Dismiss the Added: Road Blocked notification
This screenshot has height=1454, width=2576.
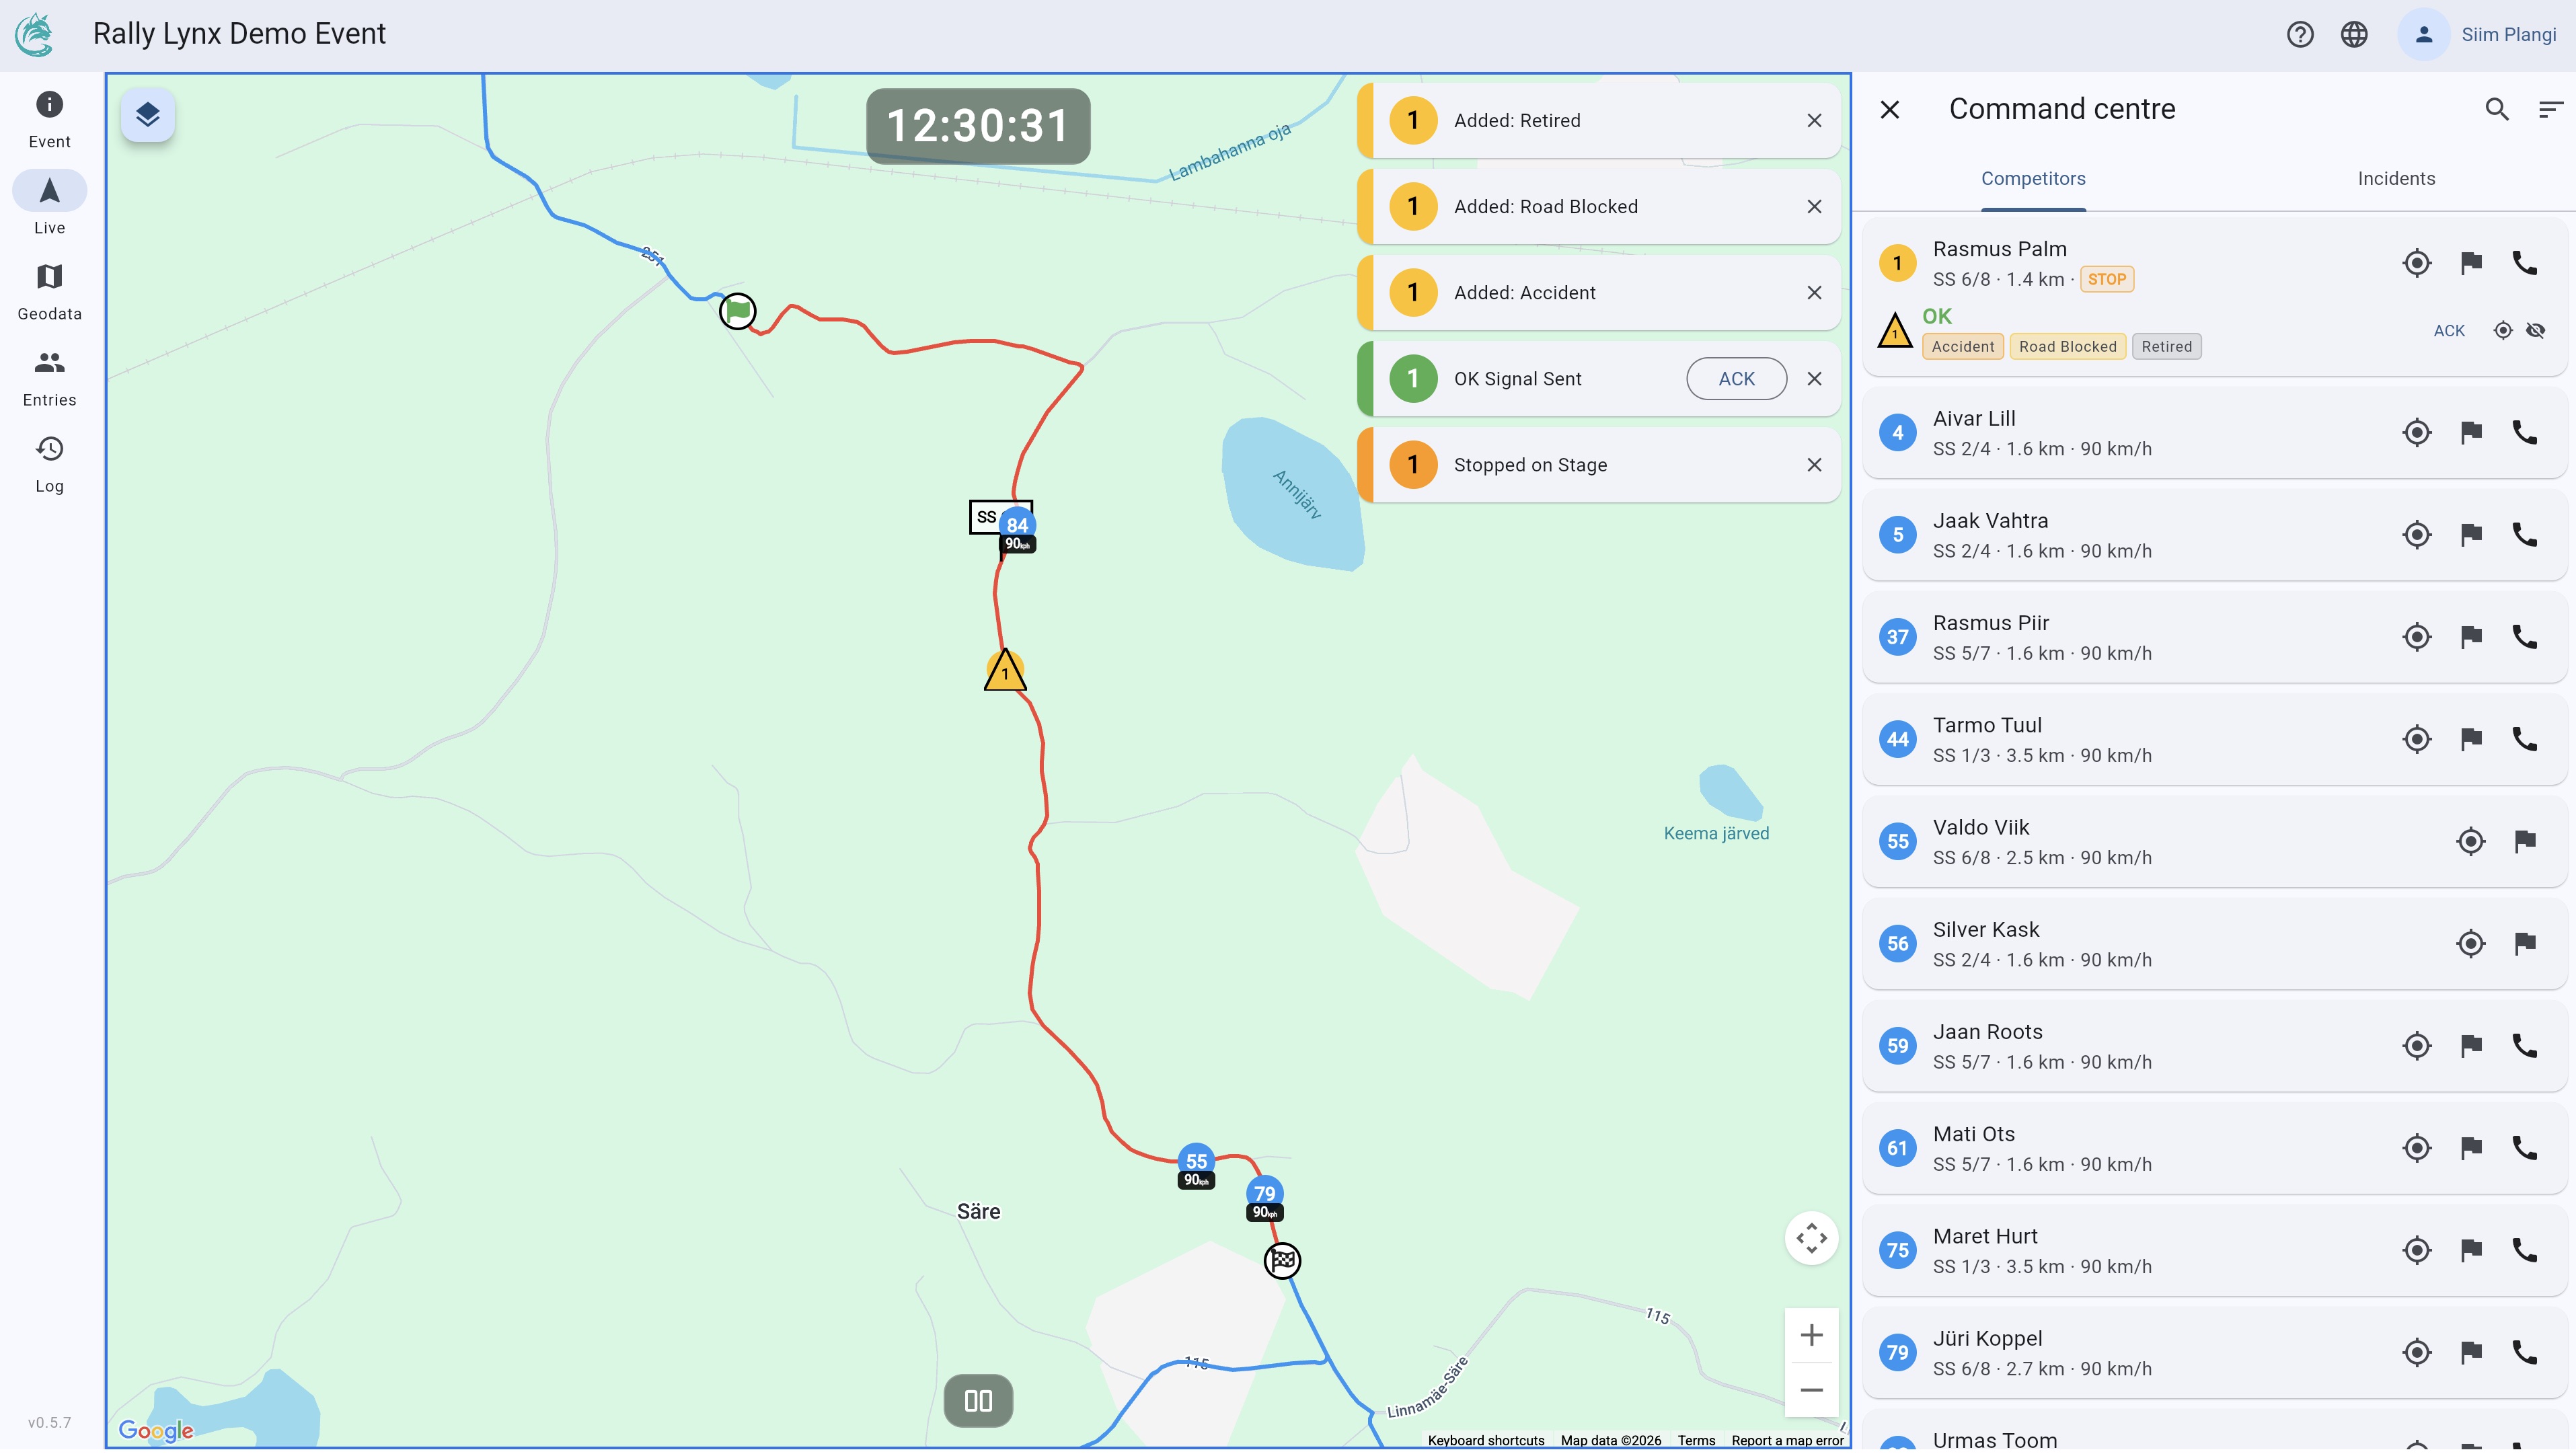tap(1815, 206)
